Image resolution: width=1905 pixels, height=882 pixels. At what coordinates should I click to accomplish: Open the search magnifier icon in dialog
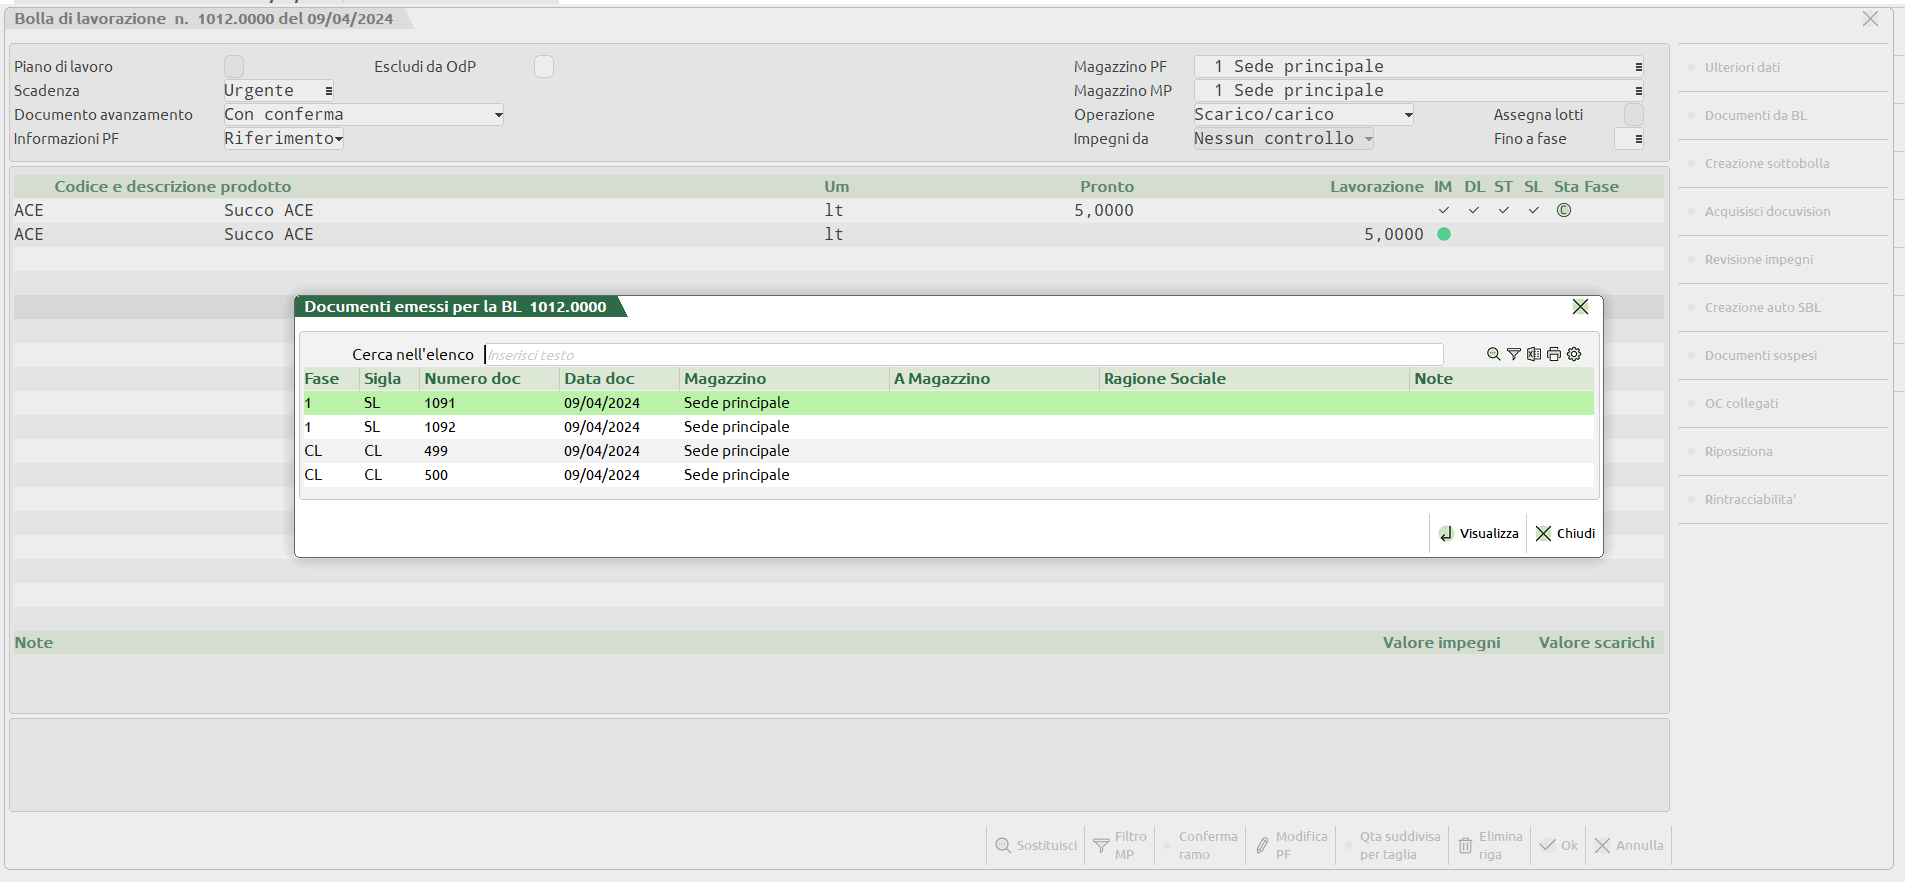1493,354
